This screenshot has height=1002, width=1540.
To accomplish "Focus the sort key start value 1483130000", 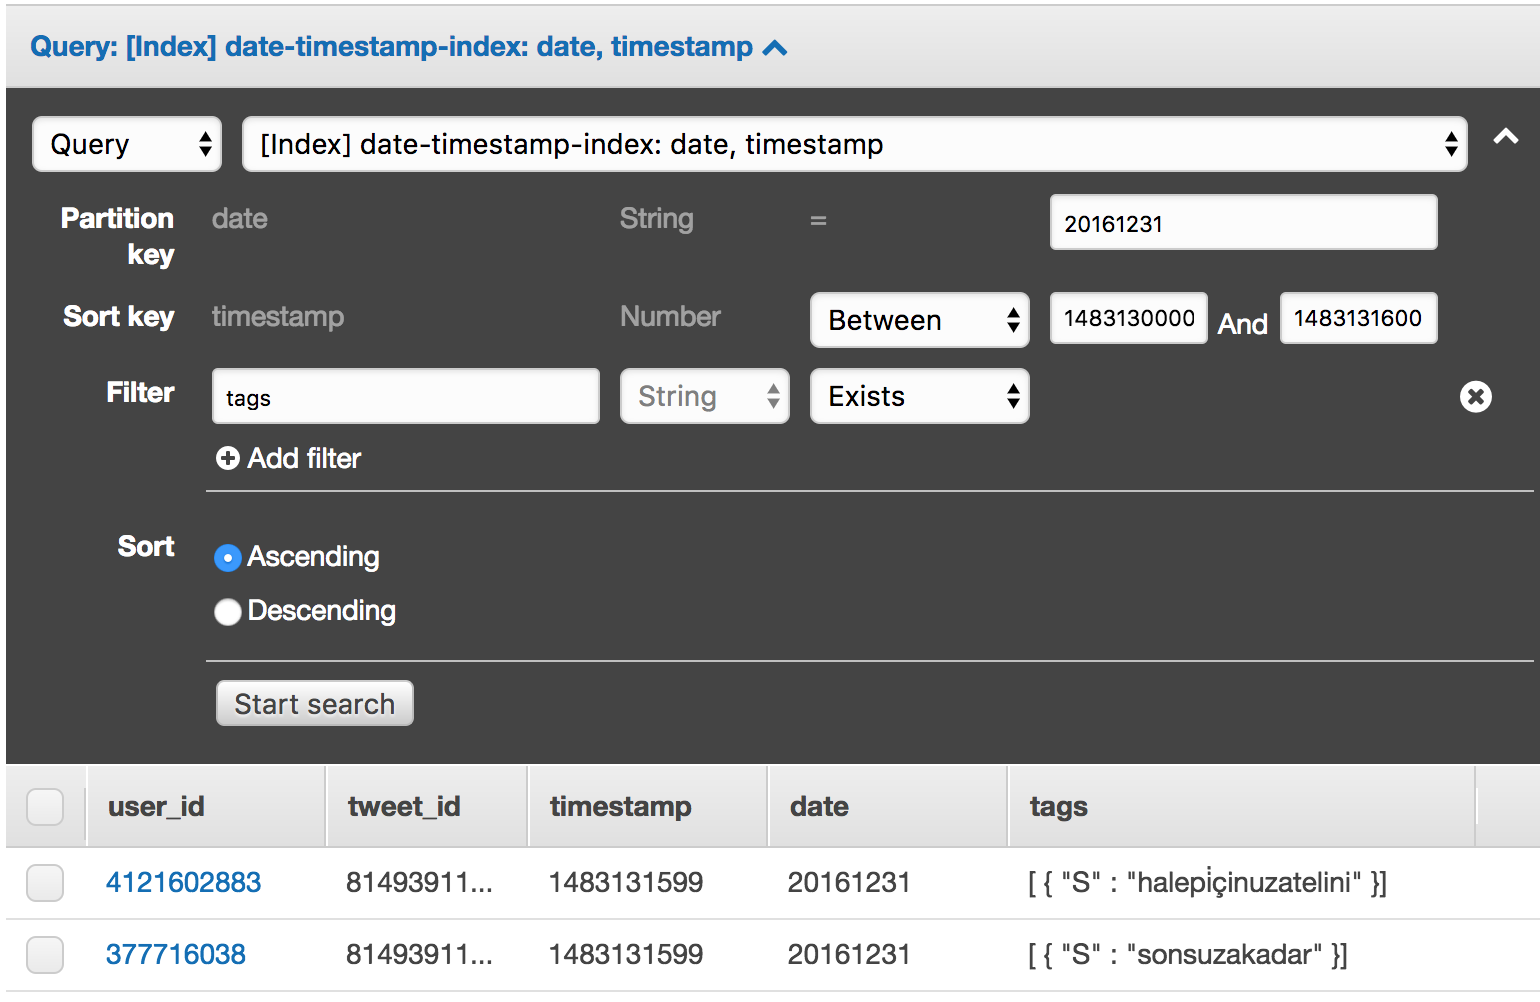I will [x=1129, y=318].
